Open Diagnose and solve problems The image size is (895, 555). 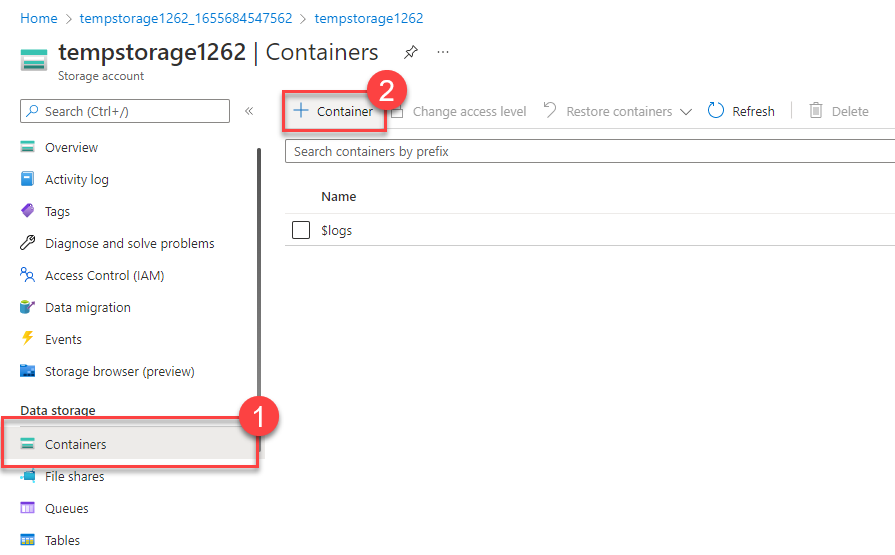(x=129, y=244)
